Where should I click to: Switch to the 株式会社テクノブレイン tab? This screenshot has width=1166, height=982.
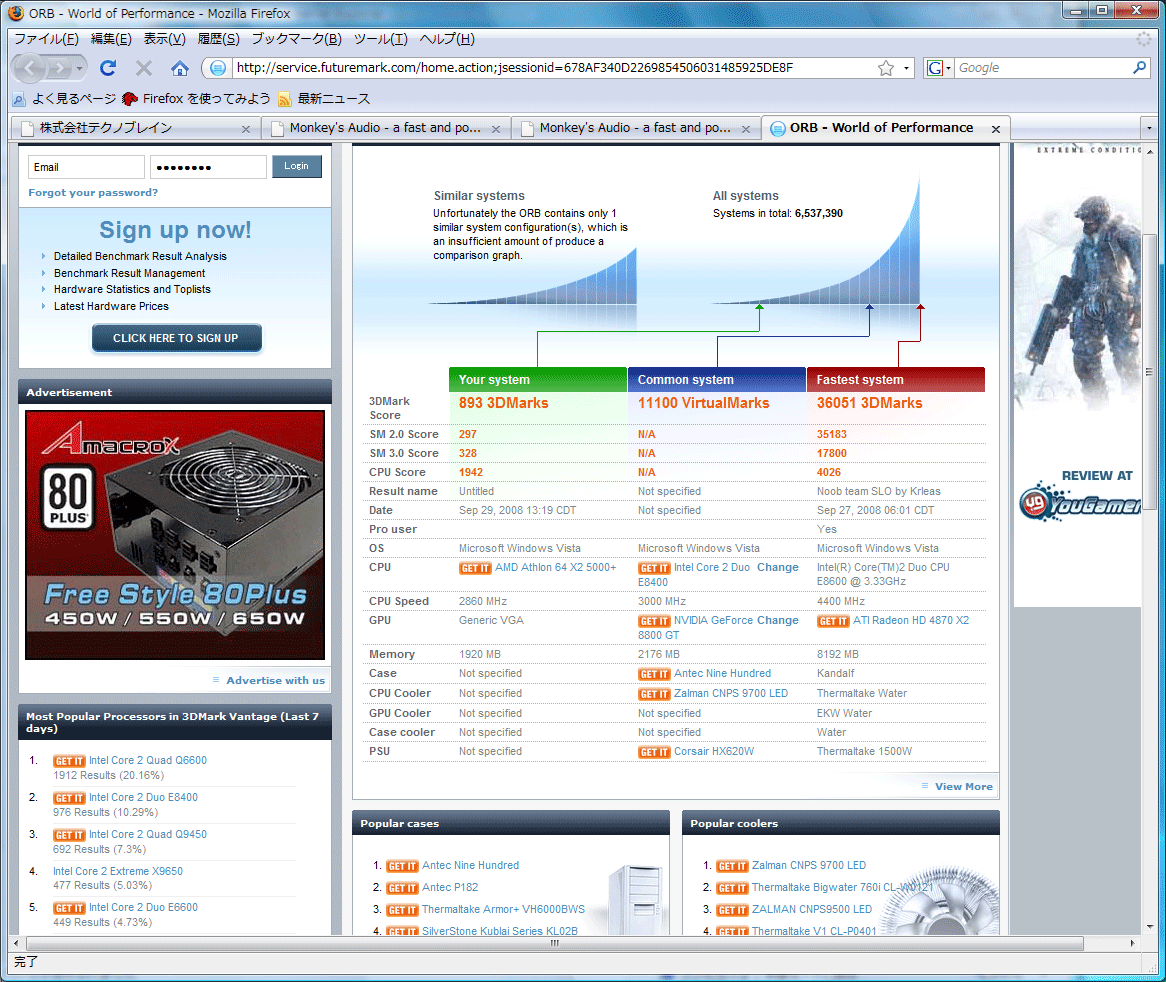point(135,129)
